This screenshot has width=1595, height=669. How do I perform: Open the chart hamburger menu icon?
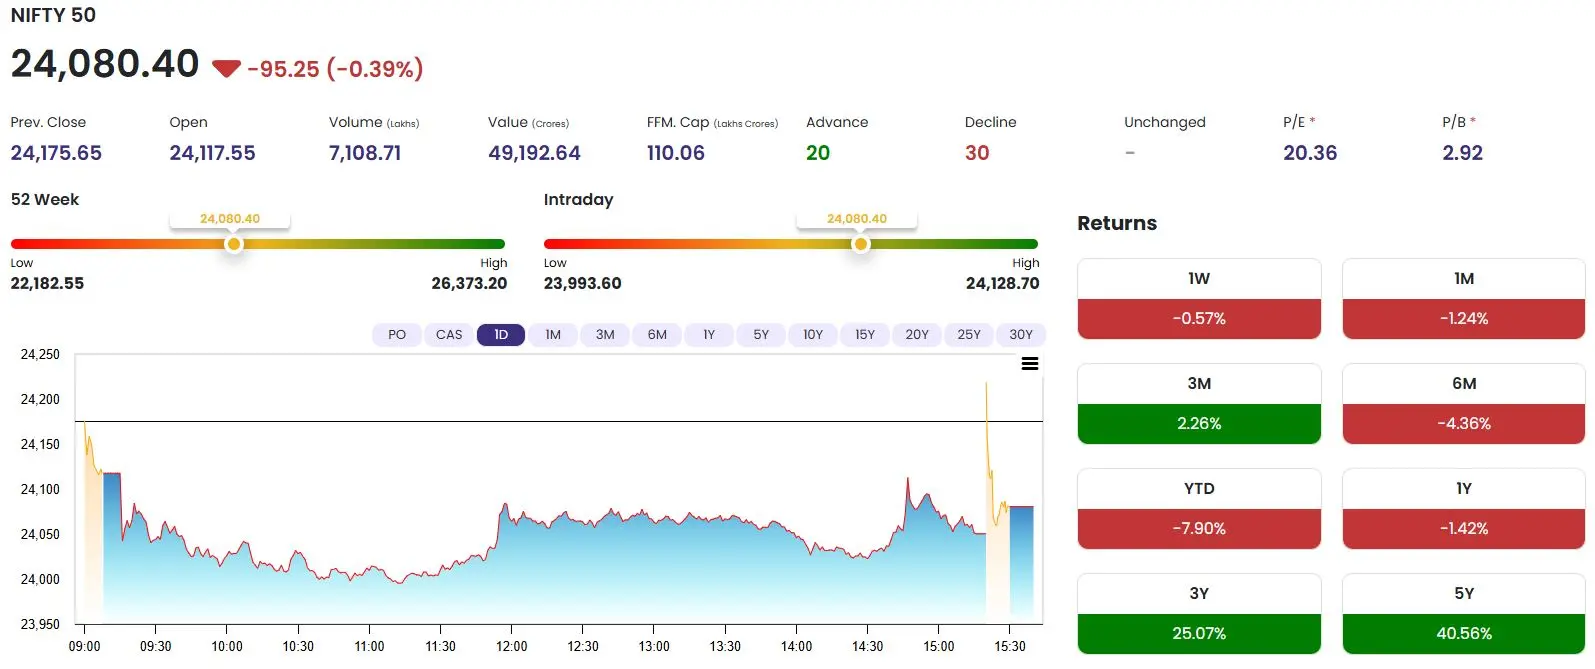tap(1030, 364)
